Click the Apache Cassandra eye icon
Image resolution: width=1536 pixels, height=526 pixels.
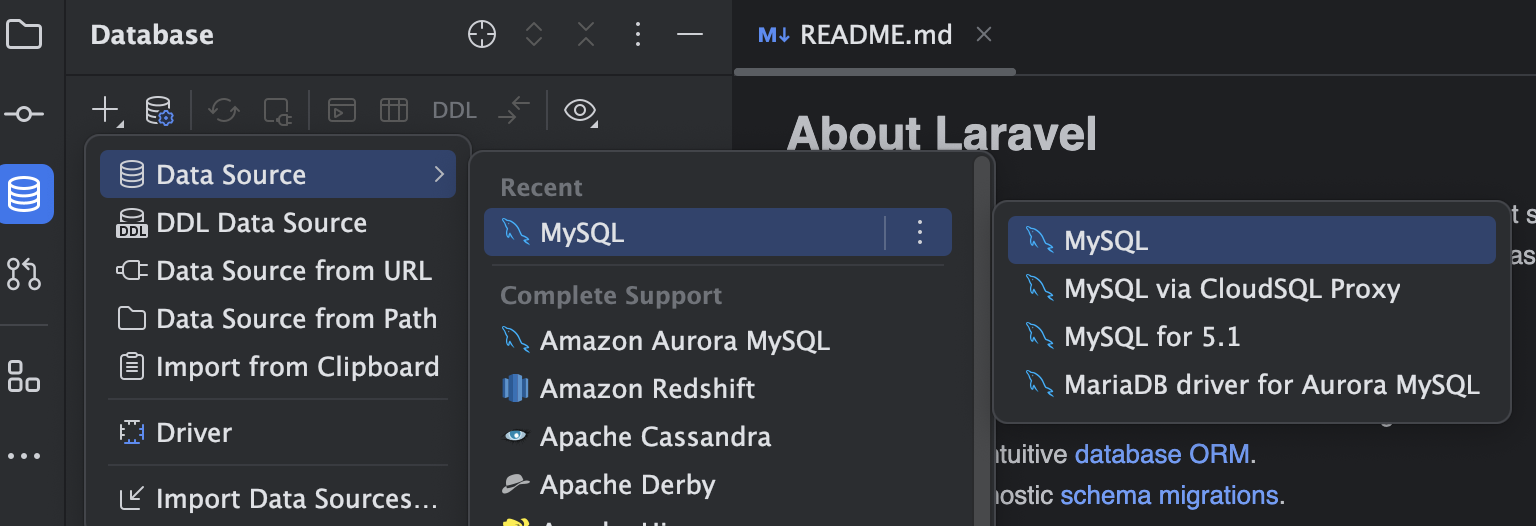[515, 437]
